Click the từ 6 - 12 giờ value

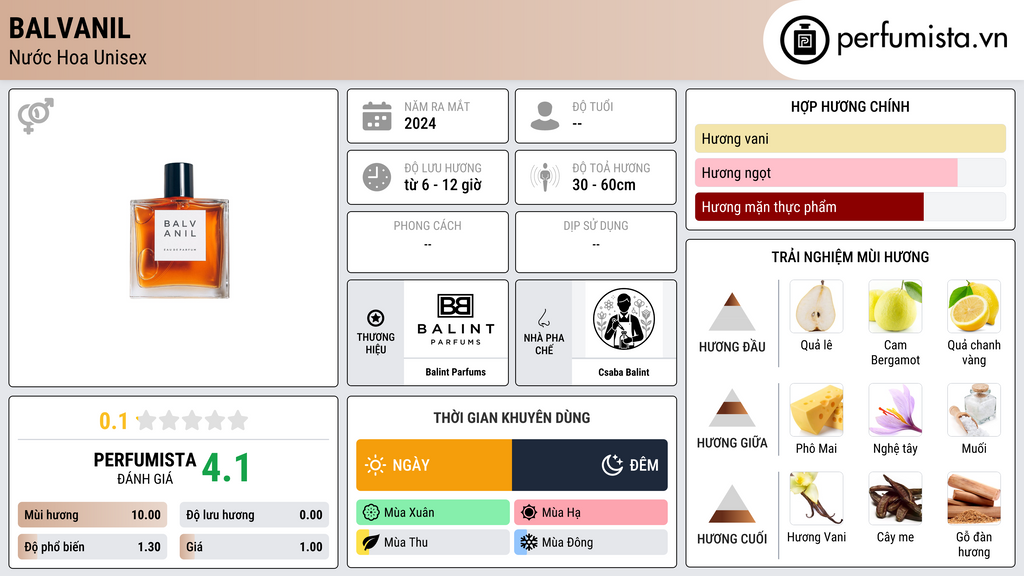pos(443,185)
